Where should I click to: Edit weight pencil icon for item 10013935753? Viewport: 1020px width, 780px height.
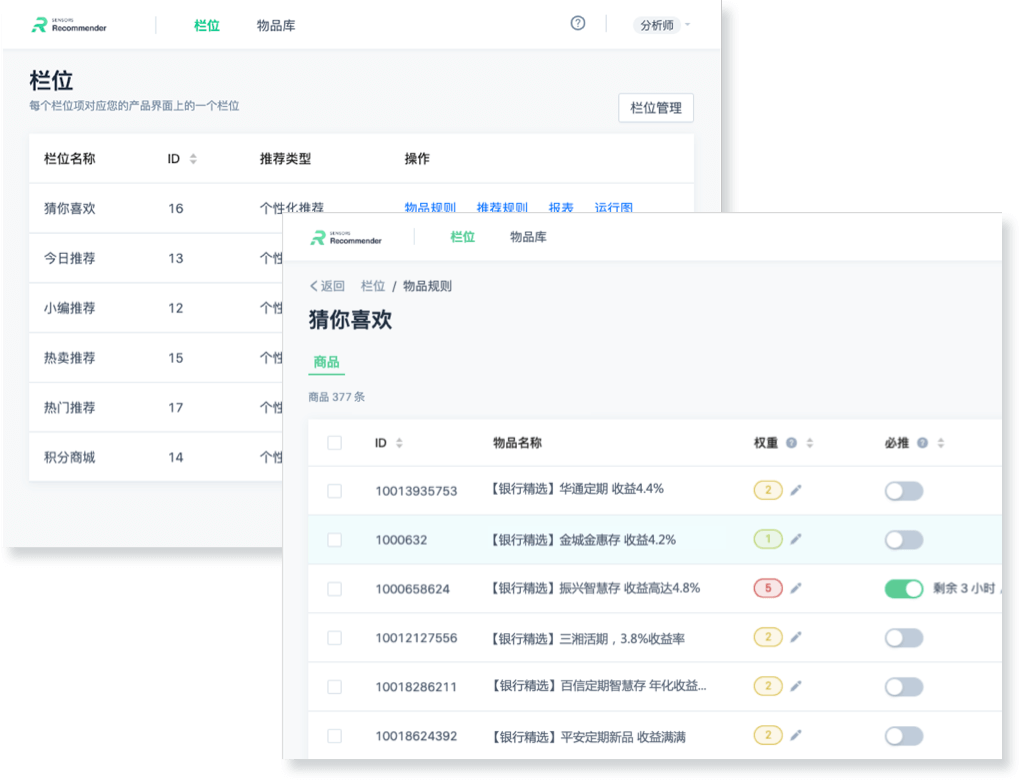pos(796,490)
